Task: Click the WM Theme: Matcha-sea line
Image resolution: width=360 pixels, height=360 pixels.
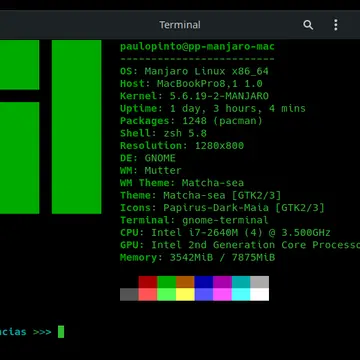Action: click(182, 183)
